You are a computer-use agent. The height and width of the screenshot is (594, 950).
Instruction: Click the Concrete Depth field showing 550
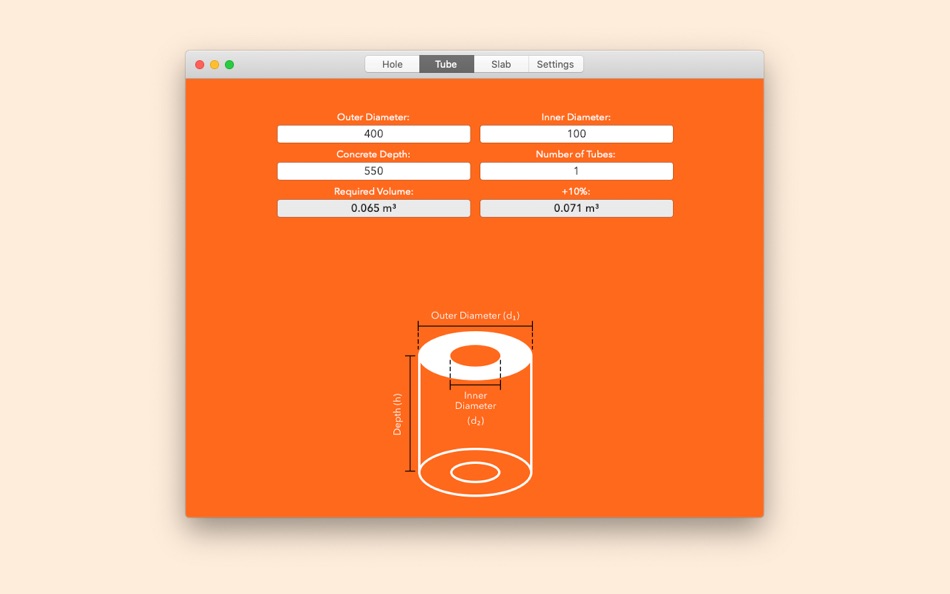click(374, 171)
